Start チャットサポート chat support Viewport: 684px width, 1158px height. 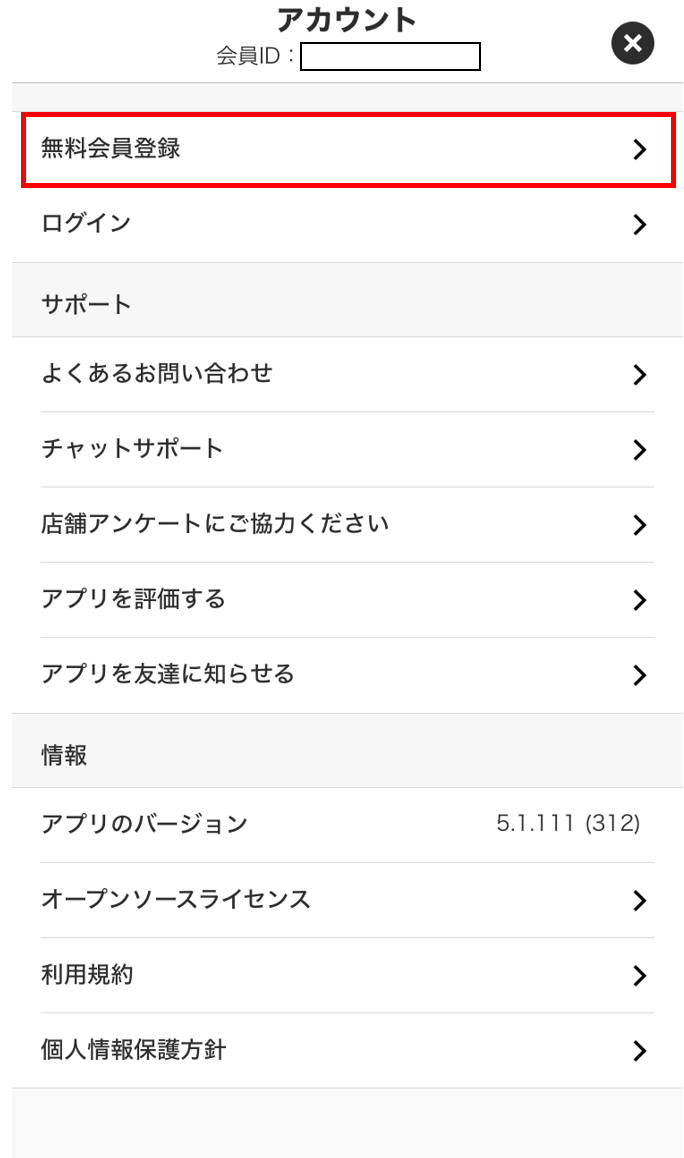(x=132, y=449)
